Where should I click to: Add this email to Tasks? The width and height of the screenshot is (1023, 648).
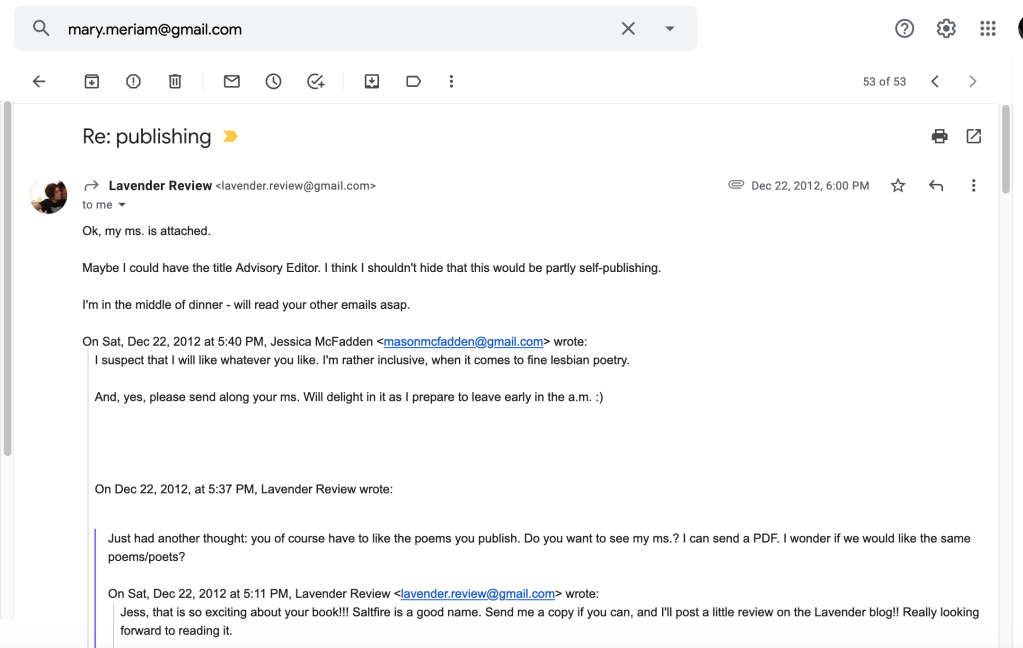(316, 82)
